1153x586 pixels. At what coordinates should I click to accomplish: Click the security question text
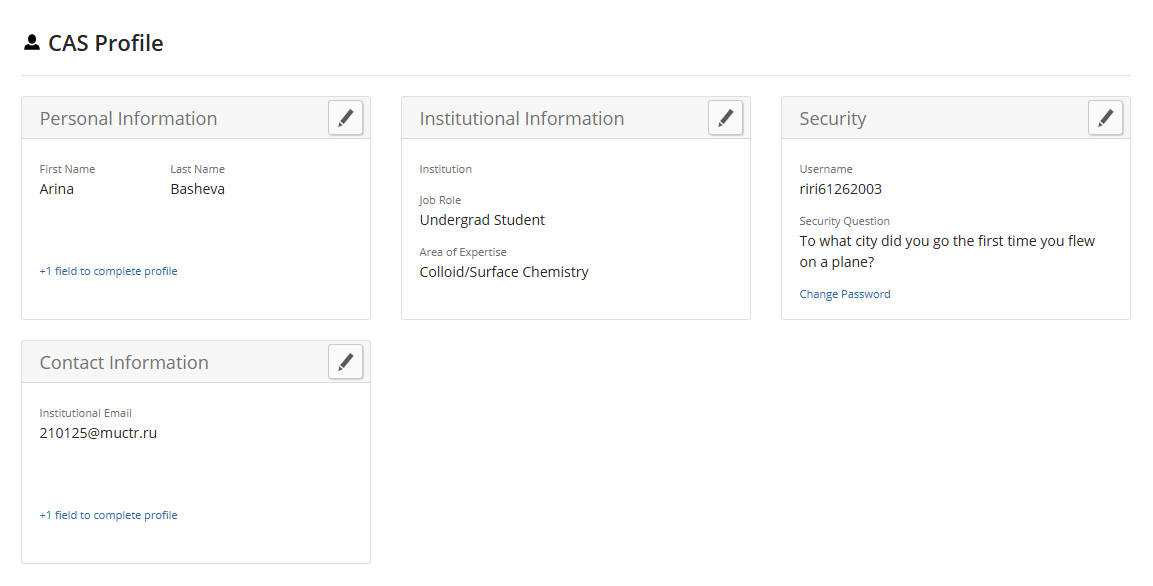946,251
